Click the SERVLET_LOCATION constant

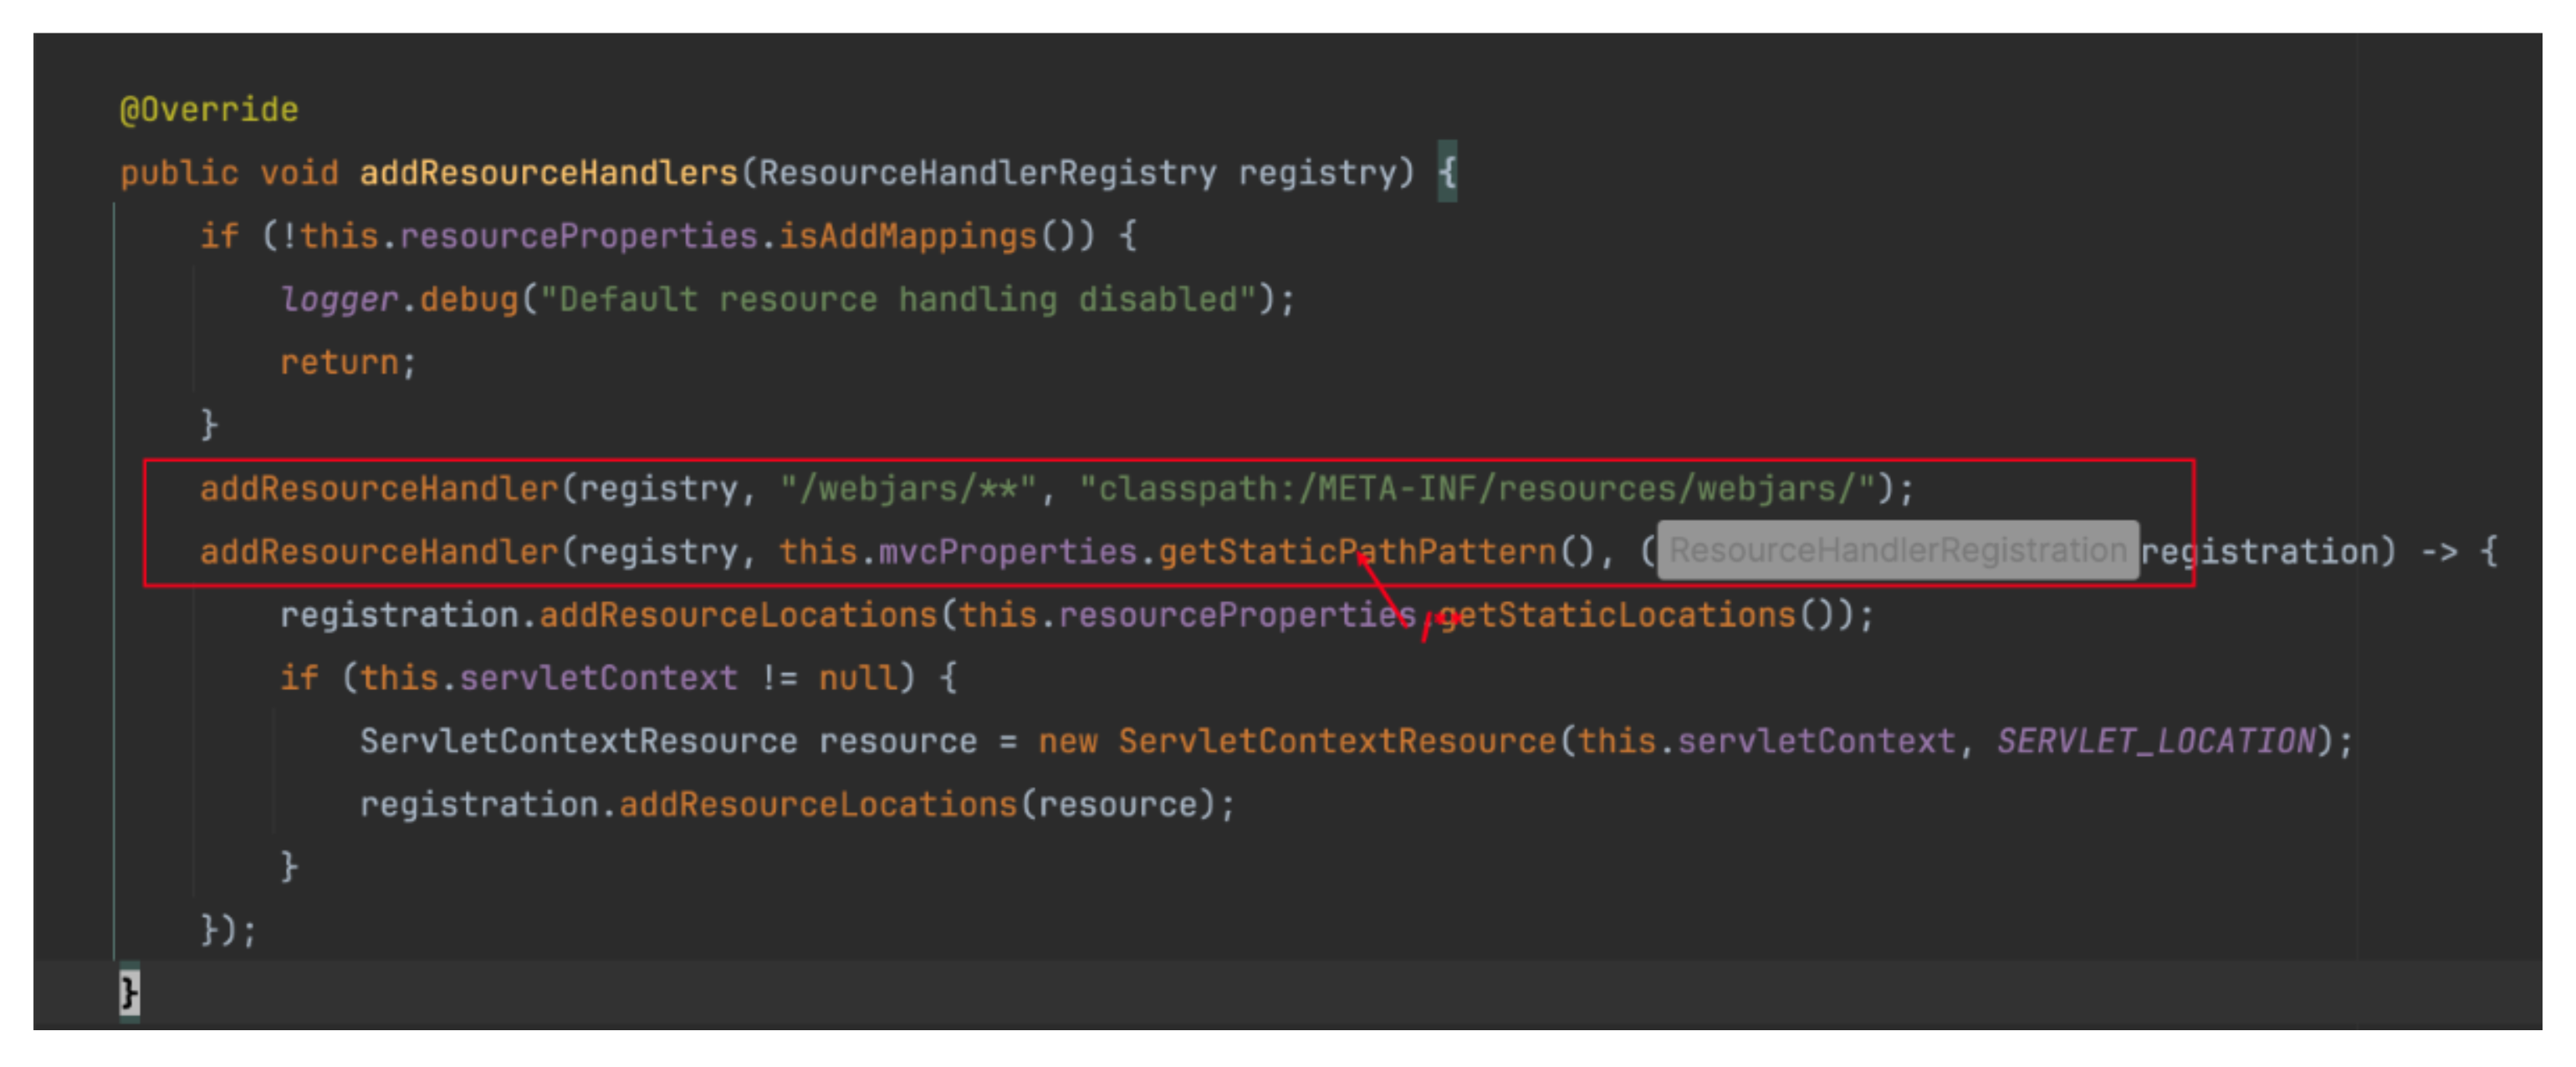(2155, 741)
